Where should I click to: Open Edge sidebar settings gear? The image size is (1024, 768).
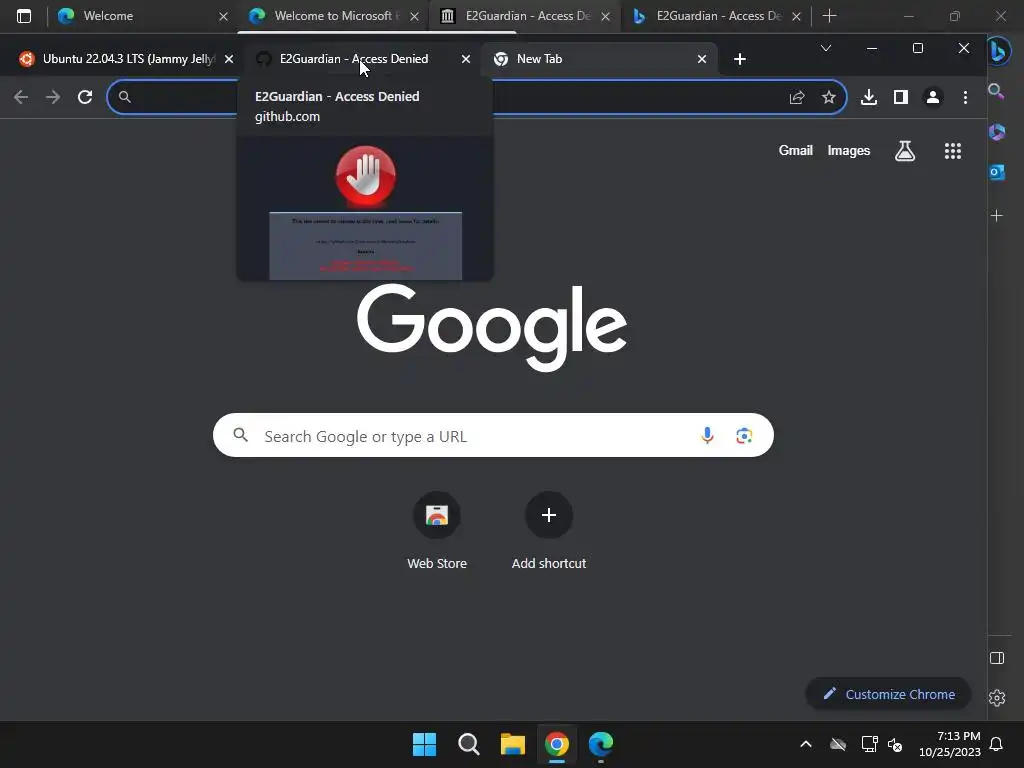997,698
